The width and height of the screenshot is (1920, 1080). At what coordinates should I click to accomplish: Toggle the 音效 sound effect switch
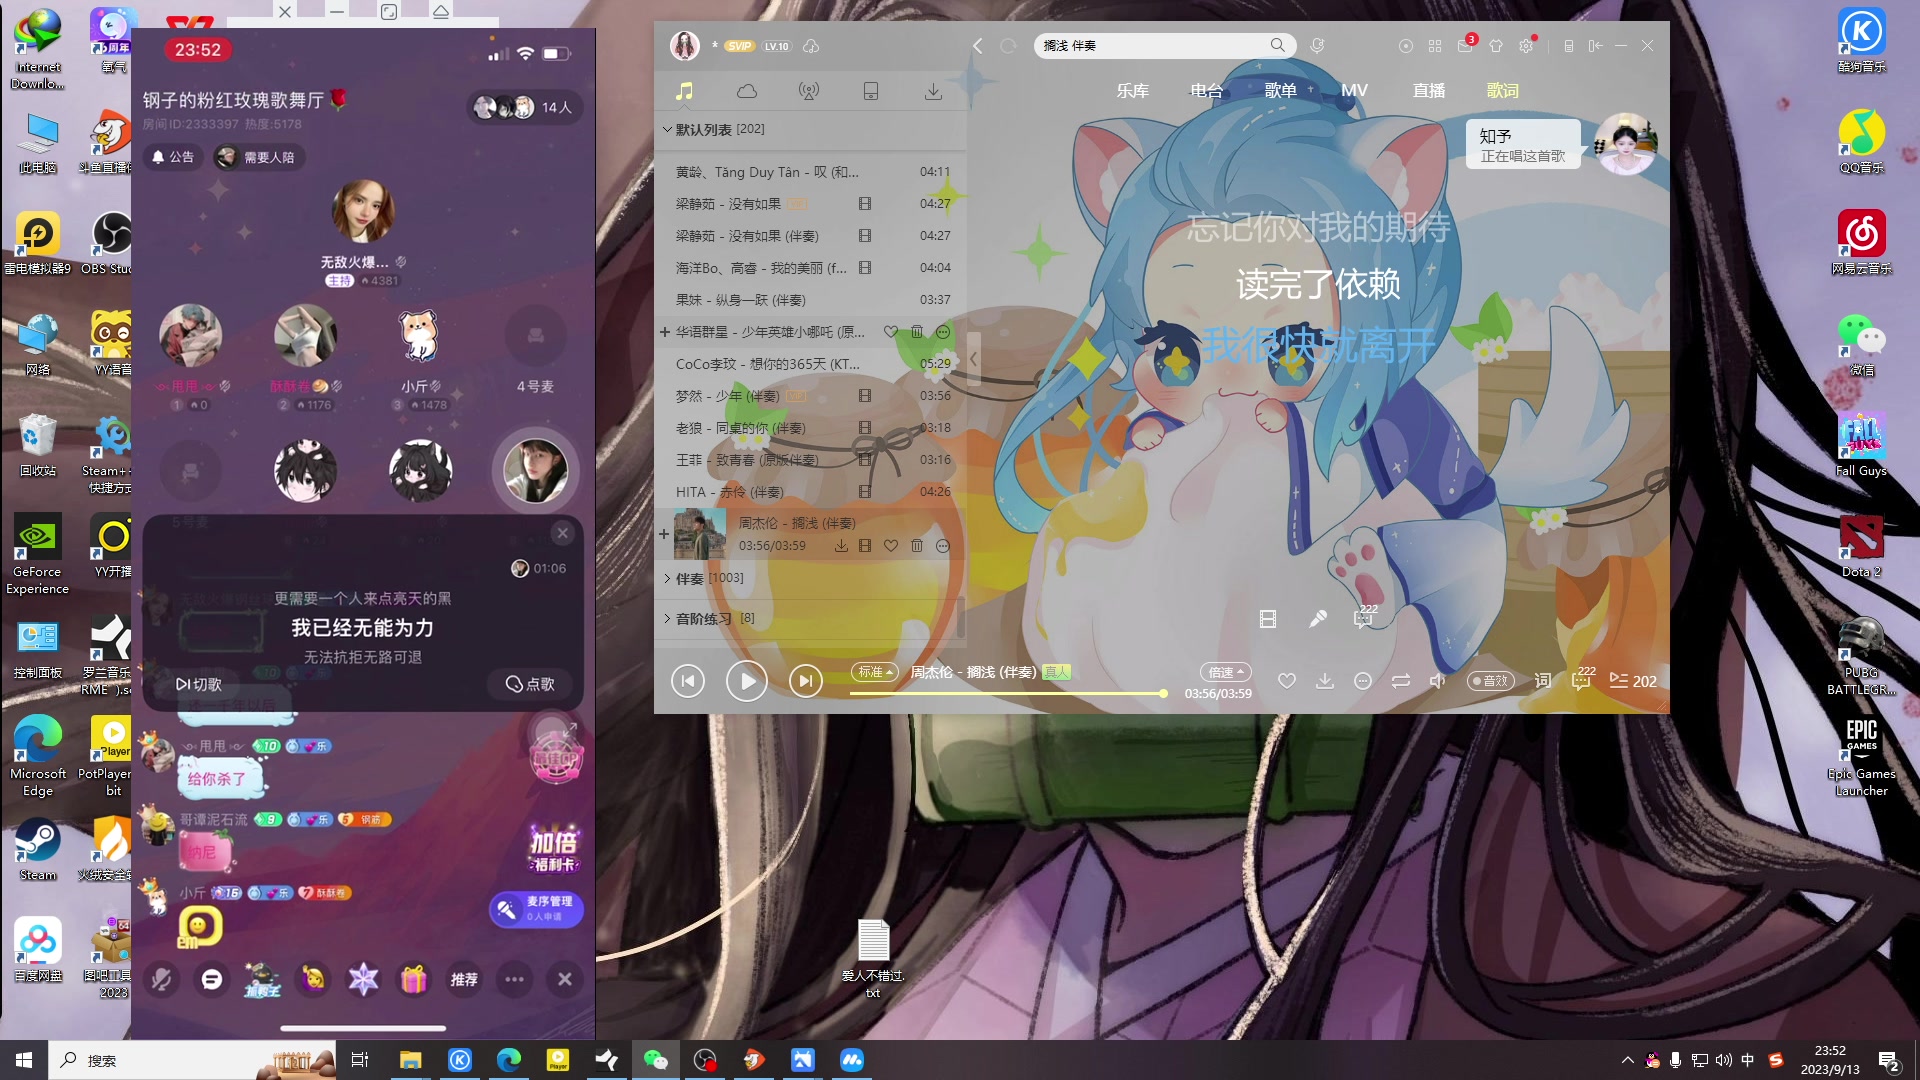1491,681
